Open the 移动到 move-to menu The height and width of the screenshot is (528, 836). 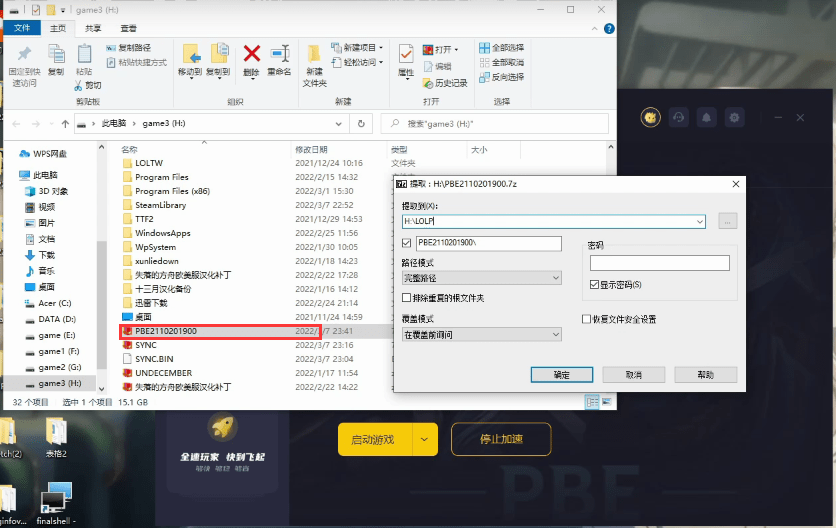click(x=190, y=60)
